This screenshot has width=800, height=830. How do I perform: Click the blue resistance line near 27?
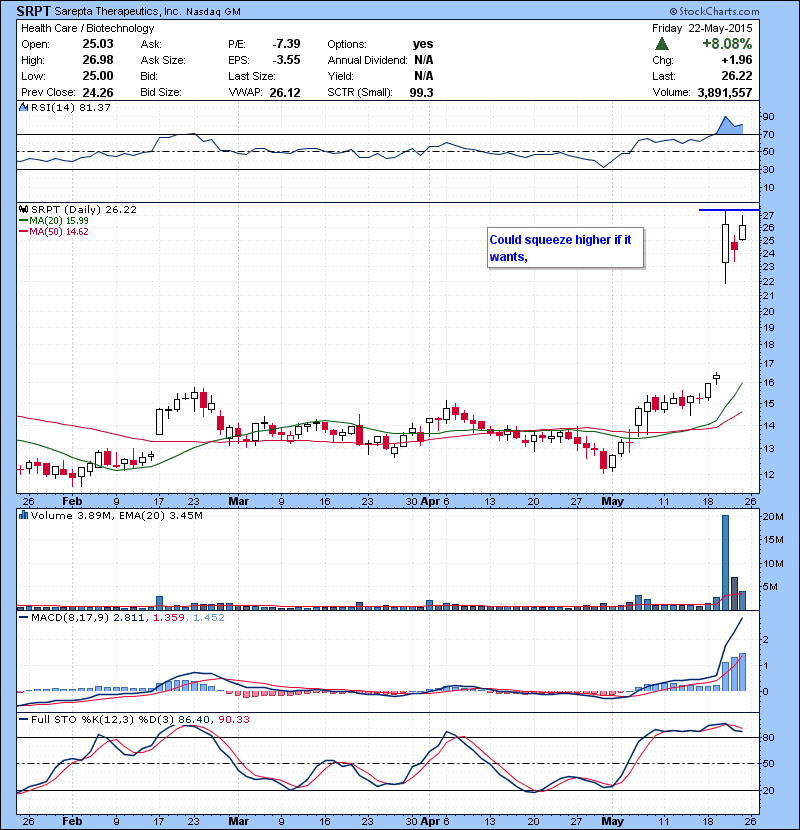click(729, 210)
